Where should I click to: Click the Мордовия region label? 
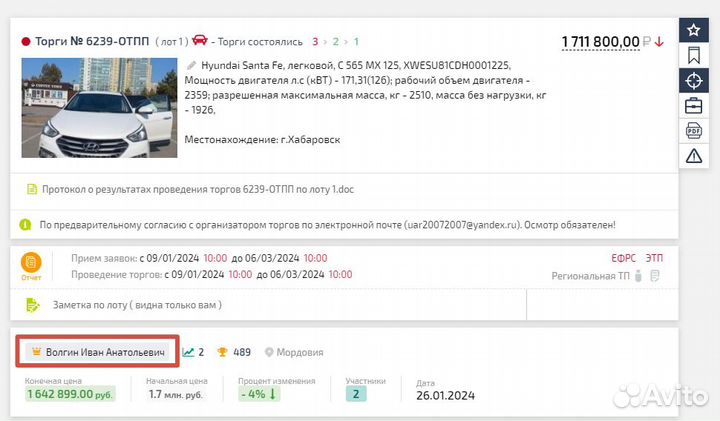300,352
